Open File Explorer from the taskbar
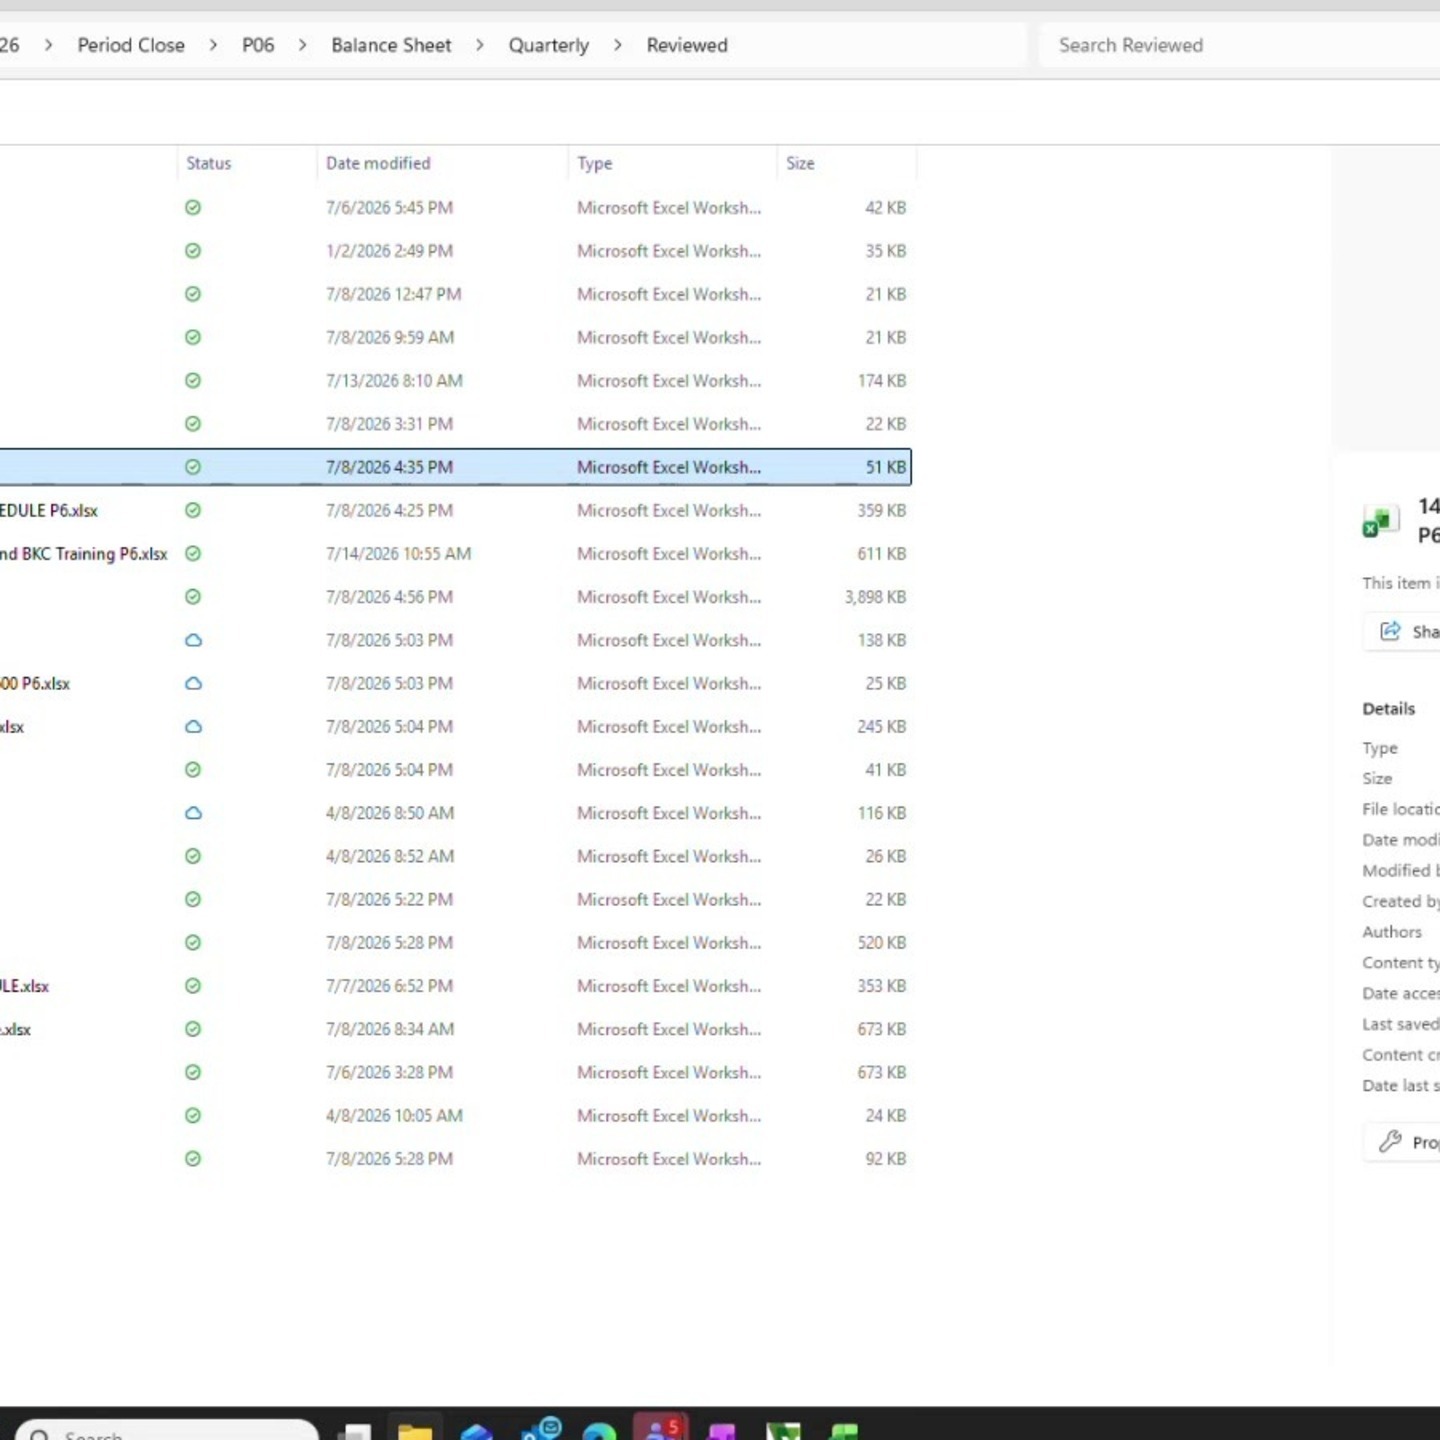The width and height of the screenshot is (1440, 1440). (415, 1431)
